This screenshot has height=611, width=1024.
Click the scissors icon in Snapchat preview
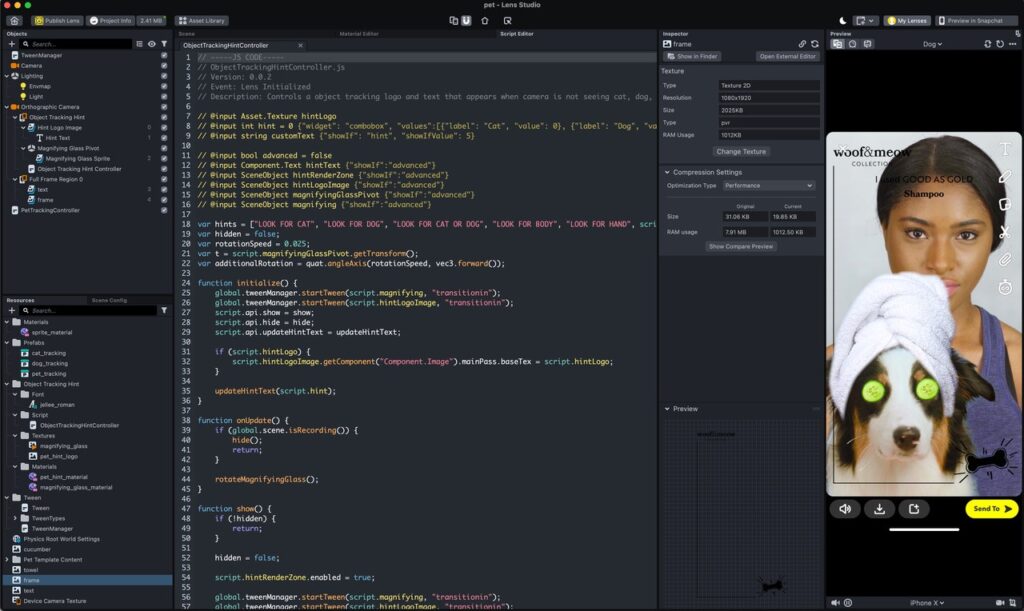coord(1005,232)
